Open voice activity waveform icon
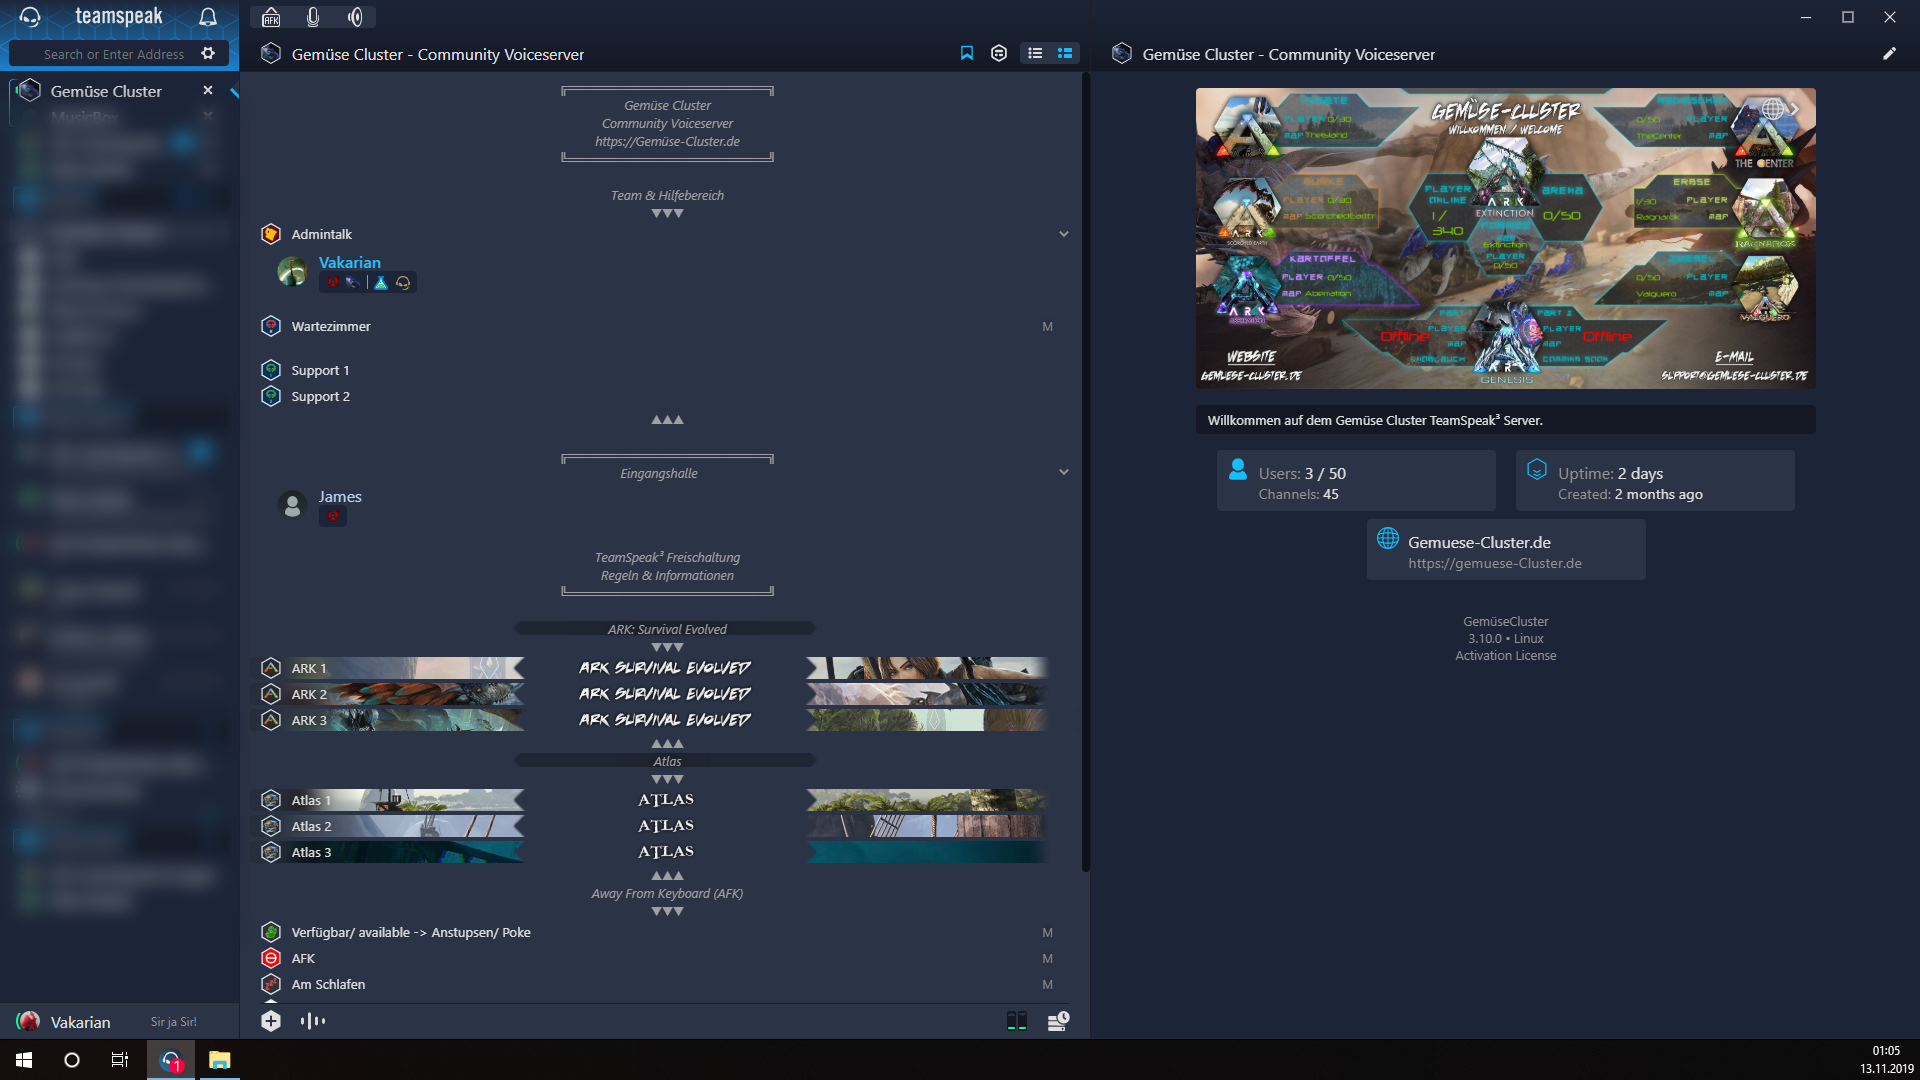1920x1080 pixels. tap(313, 1021)
